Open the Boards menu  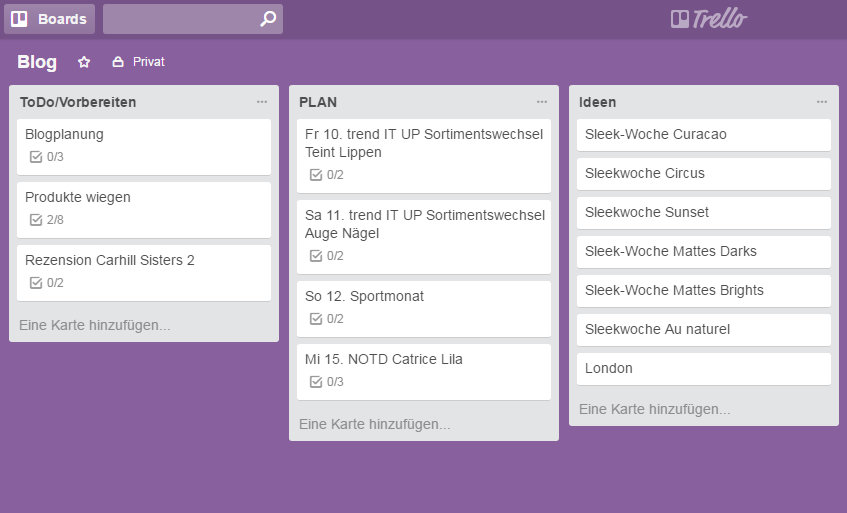pos(50,19)
